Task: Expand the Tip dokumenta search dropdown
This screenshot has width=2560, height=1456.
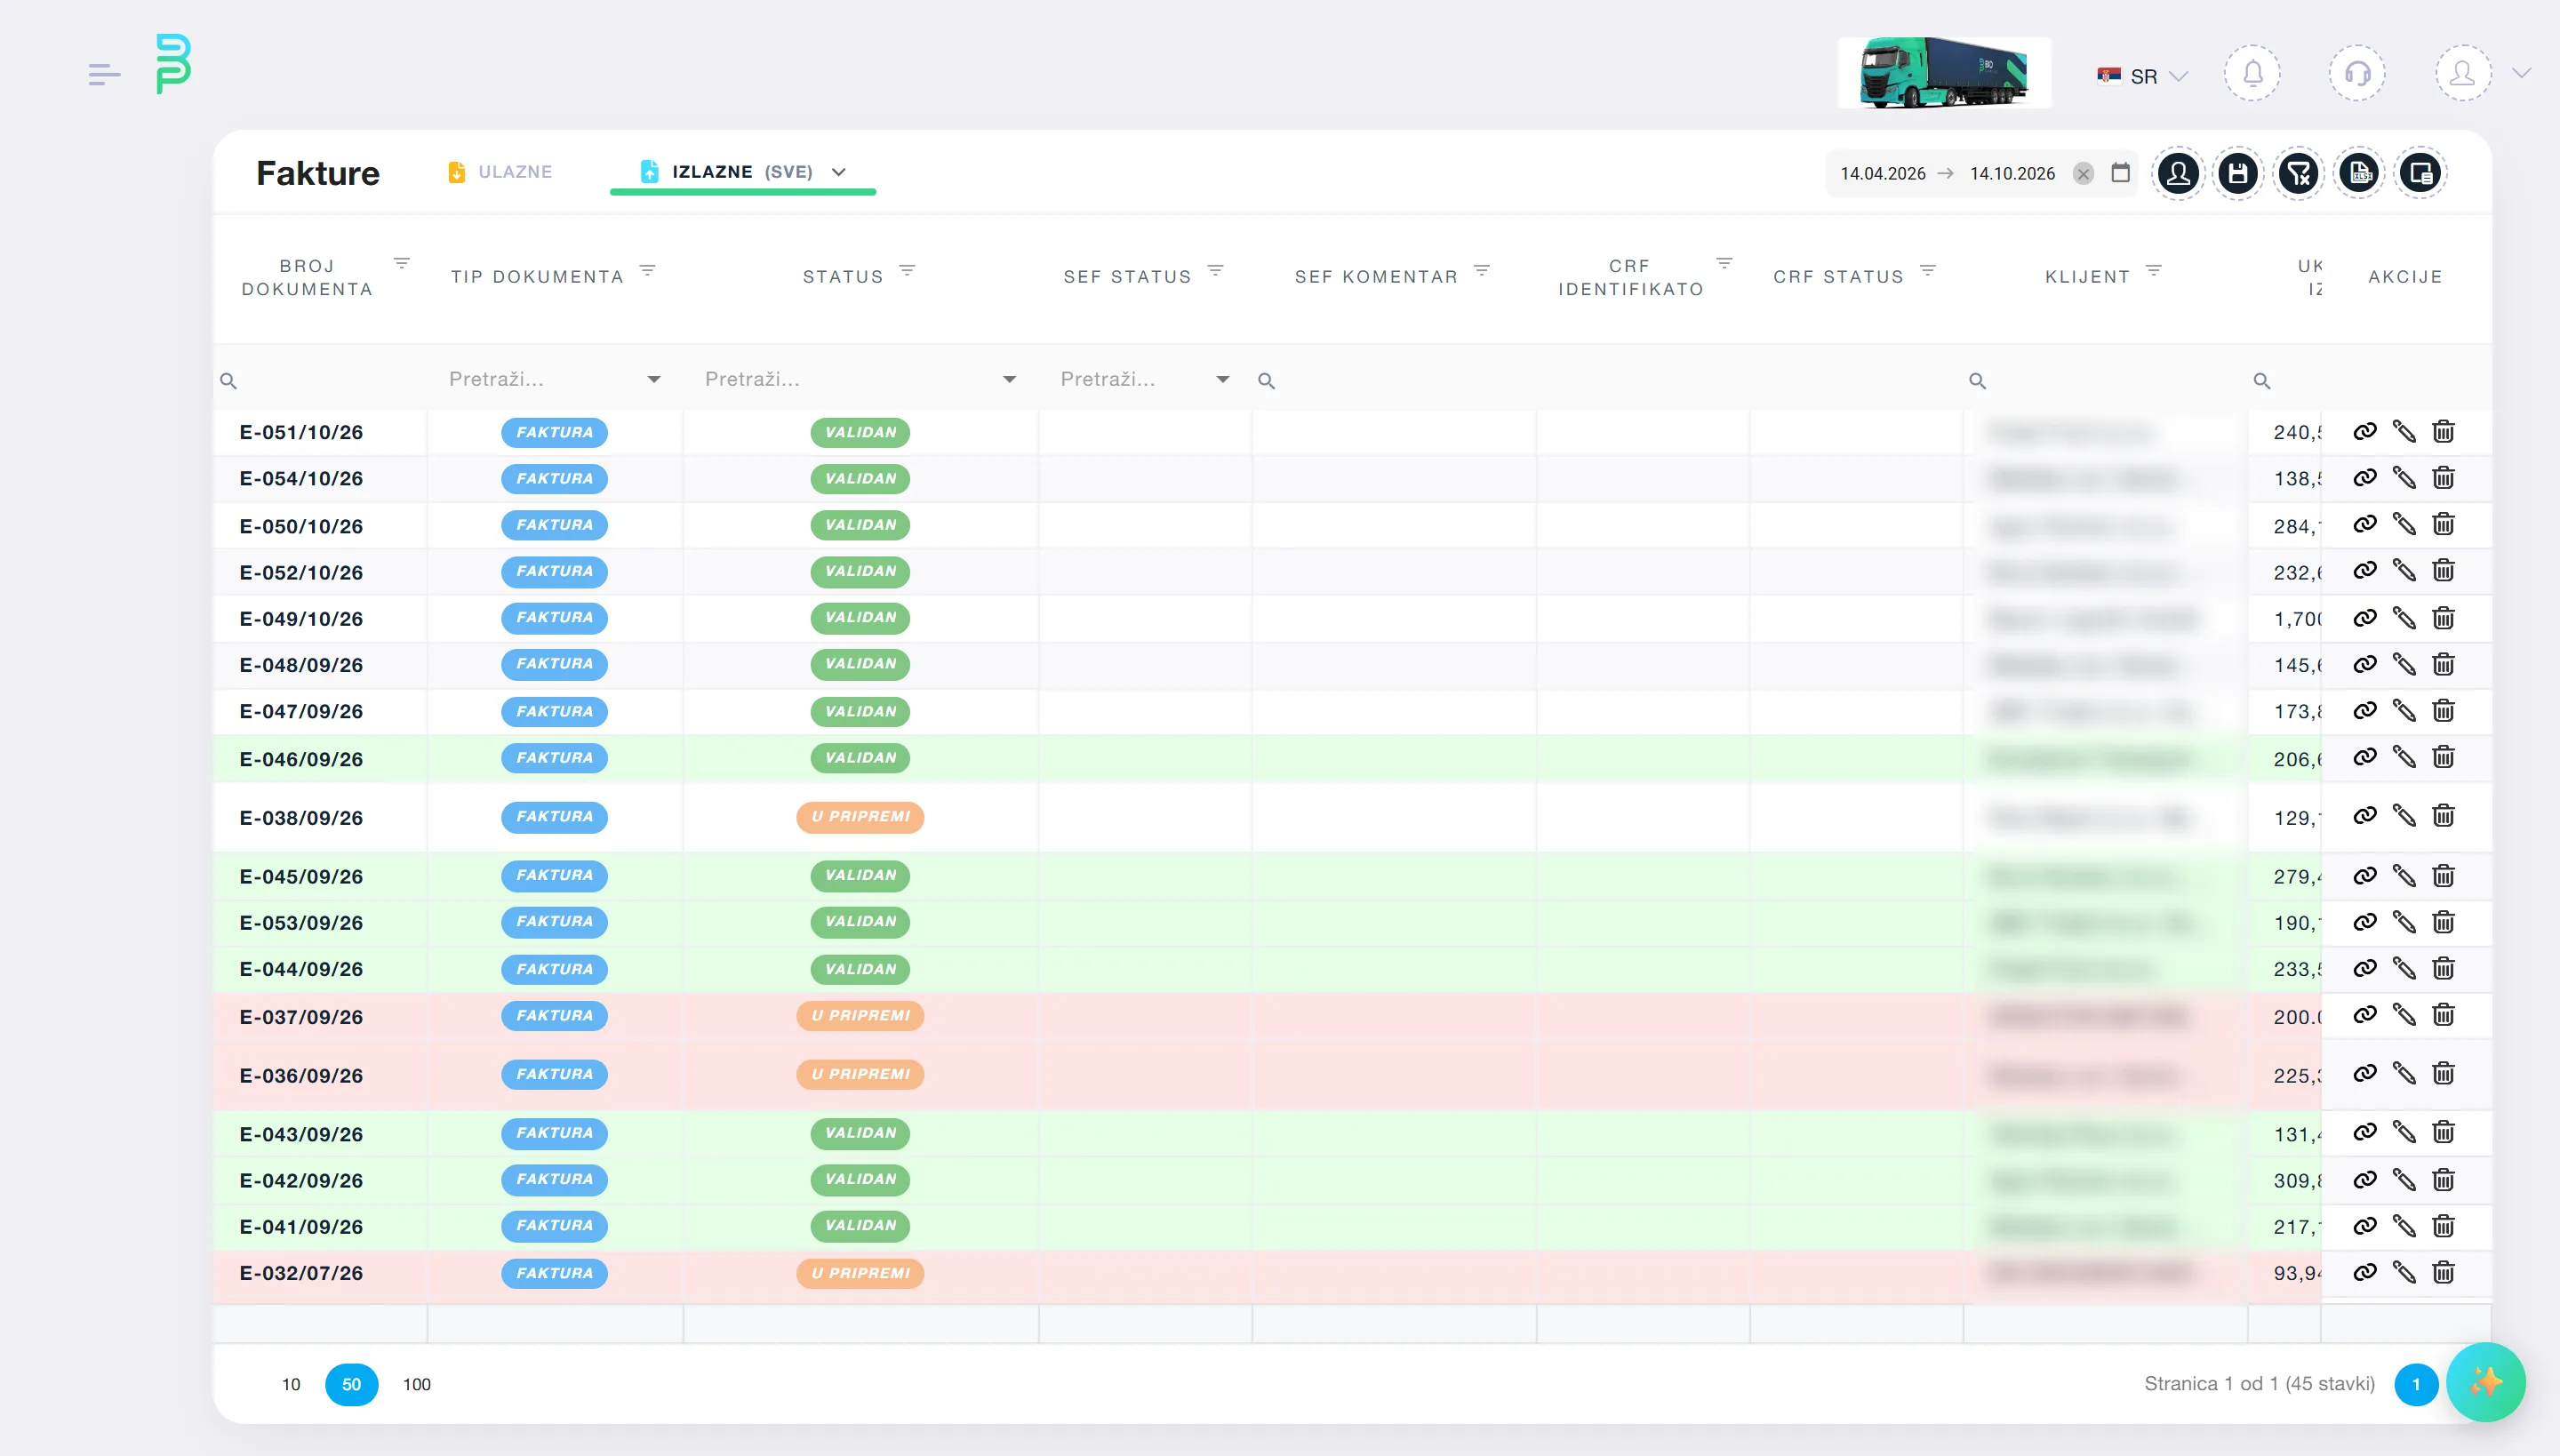Action: point(654,380)
